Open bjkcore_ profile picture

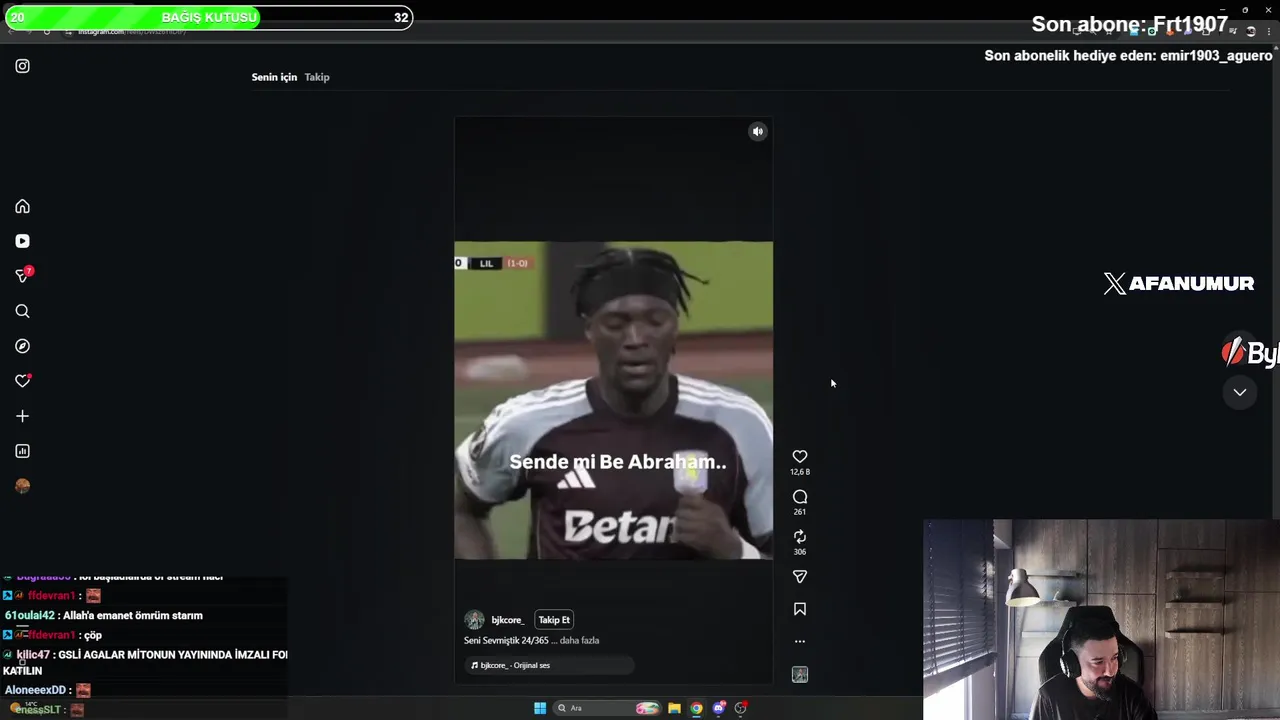[x=475, y=620]
